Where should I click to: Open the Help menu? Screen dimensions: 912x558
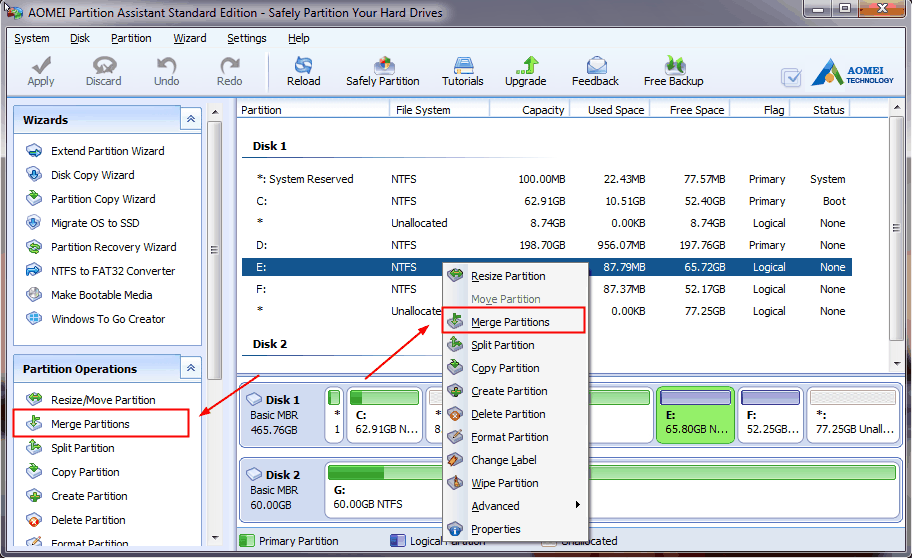pyautogui.click(x=298, y=38)
